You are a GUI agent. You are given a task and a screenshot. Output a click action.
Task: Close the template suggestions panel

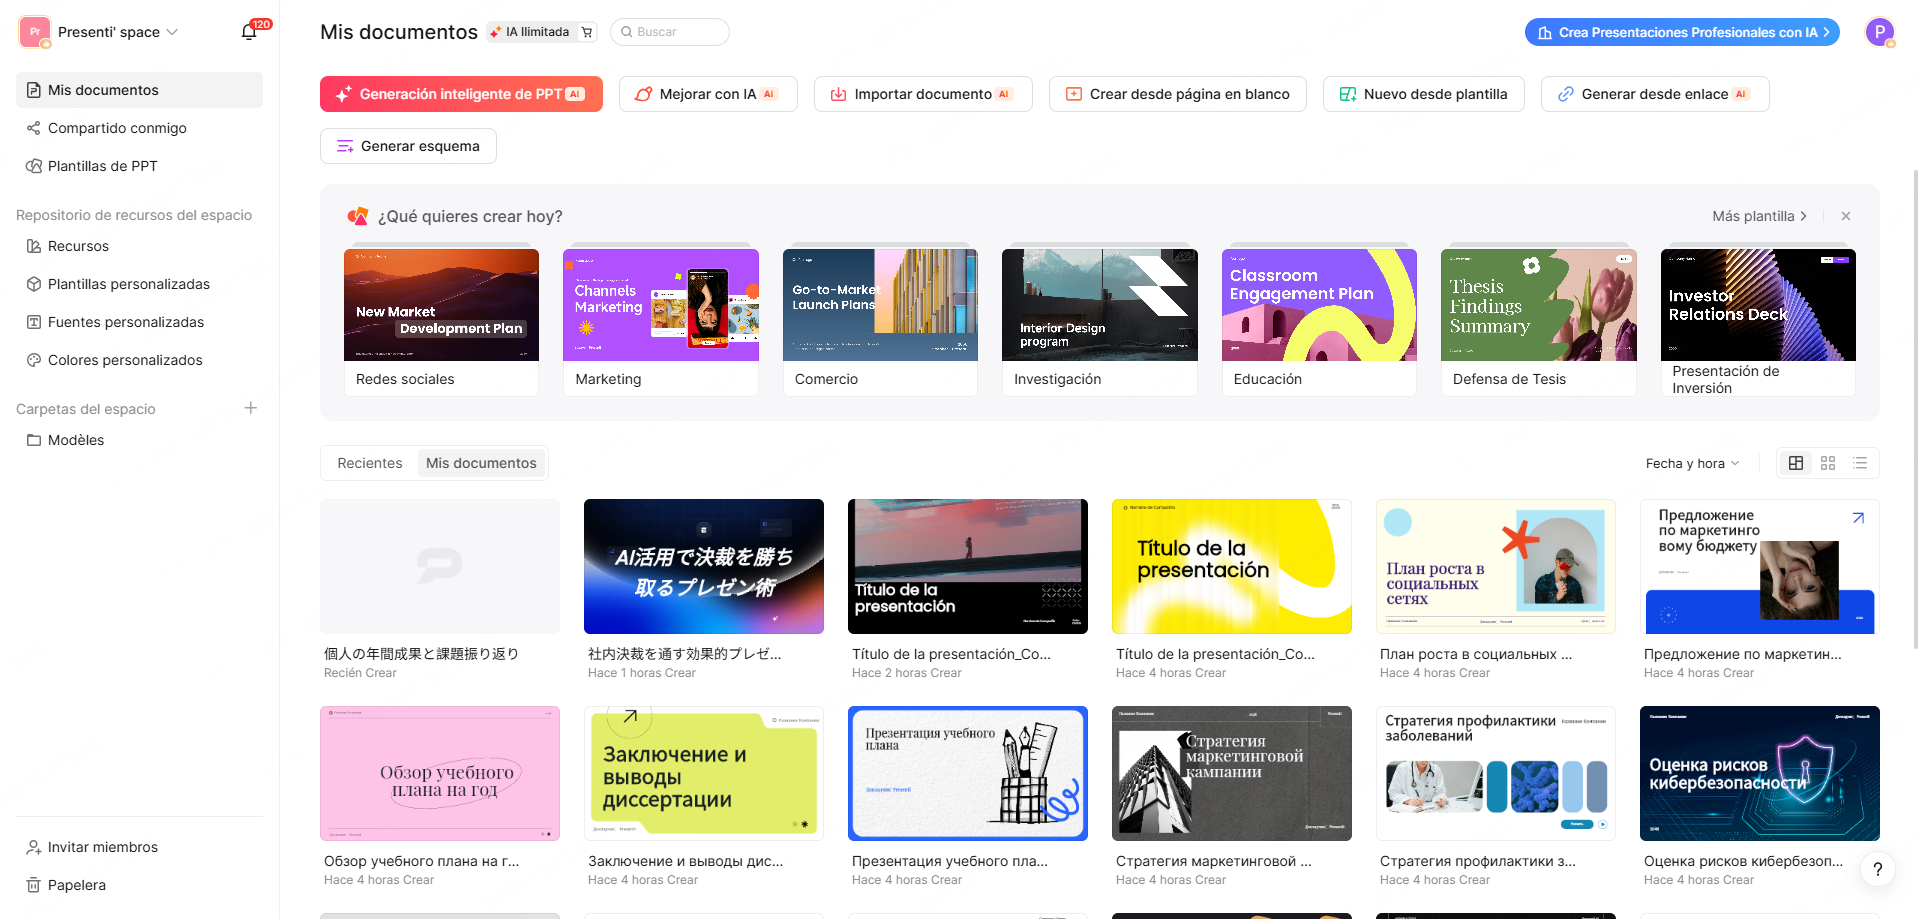tap(1846, 216)
